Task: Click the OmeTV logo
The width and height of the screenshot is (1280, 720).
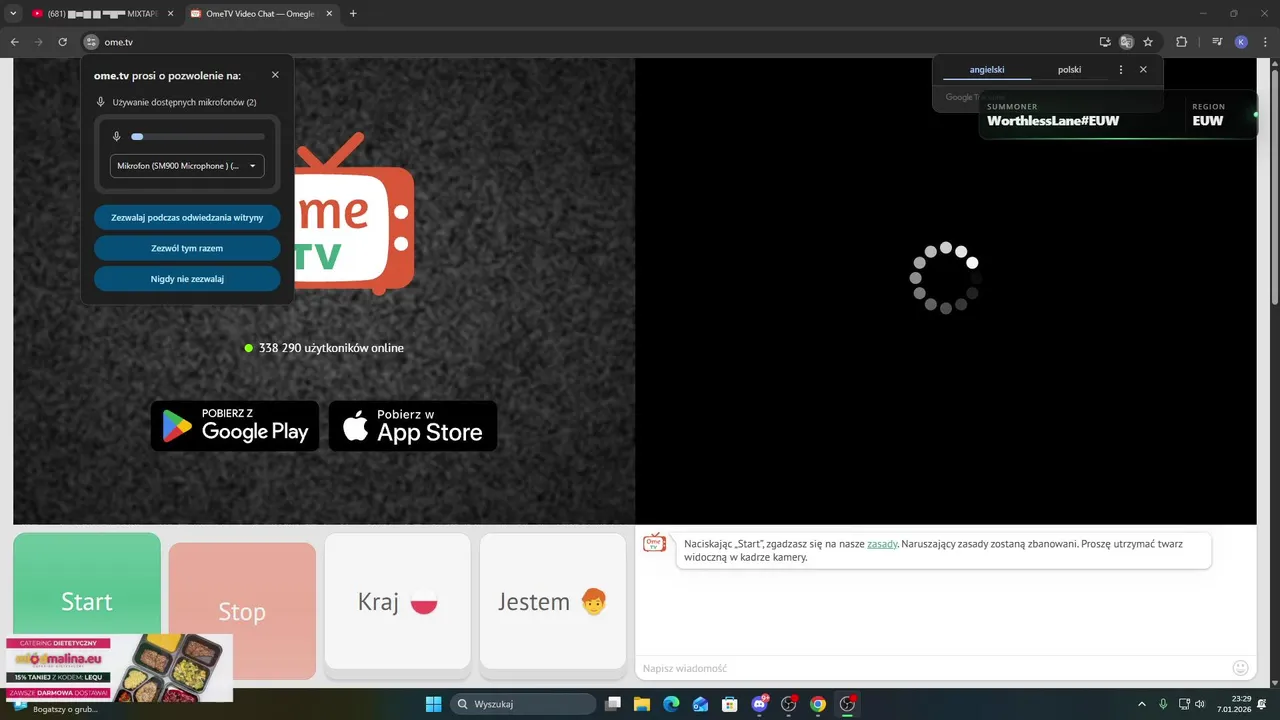Action: (x=355, y=215)
